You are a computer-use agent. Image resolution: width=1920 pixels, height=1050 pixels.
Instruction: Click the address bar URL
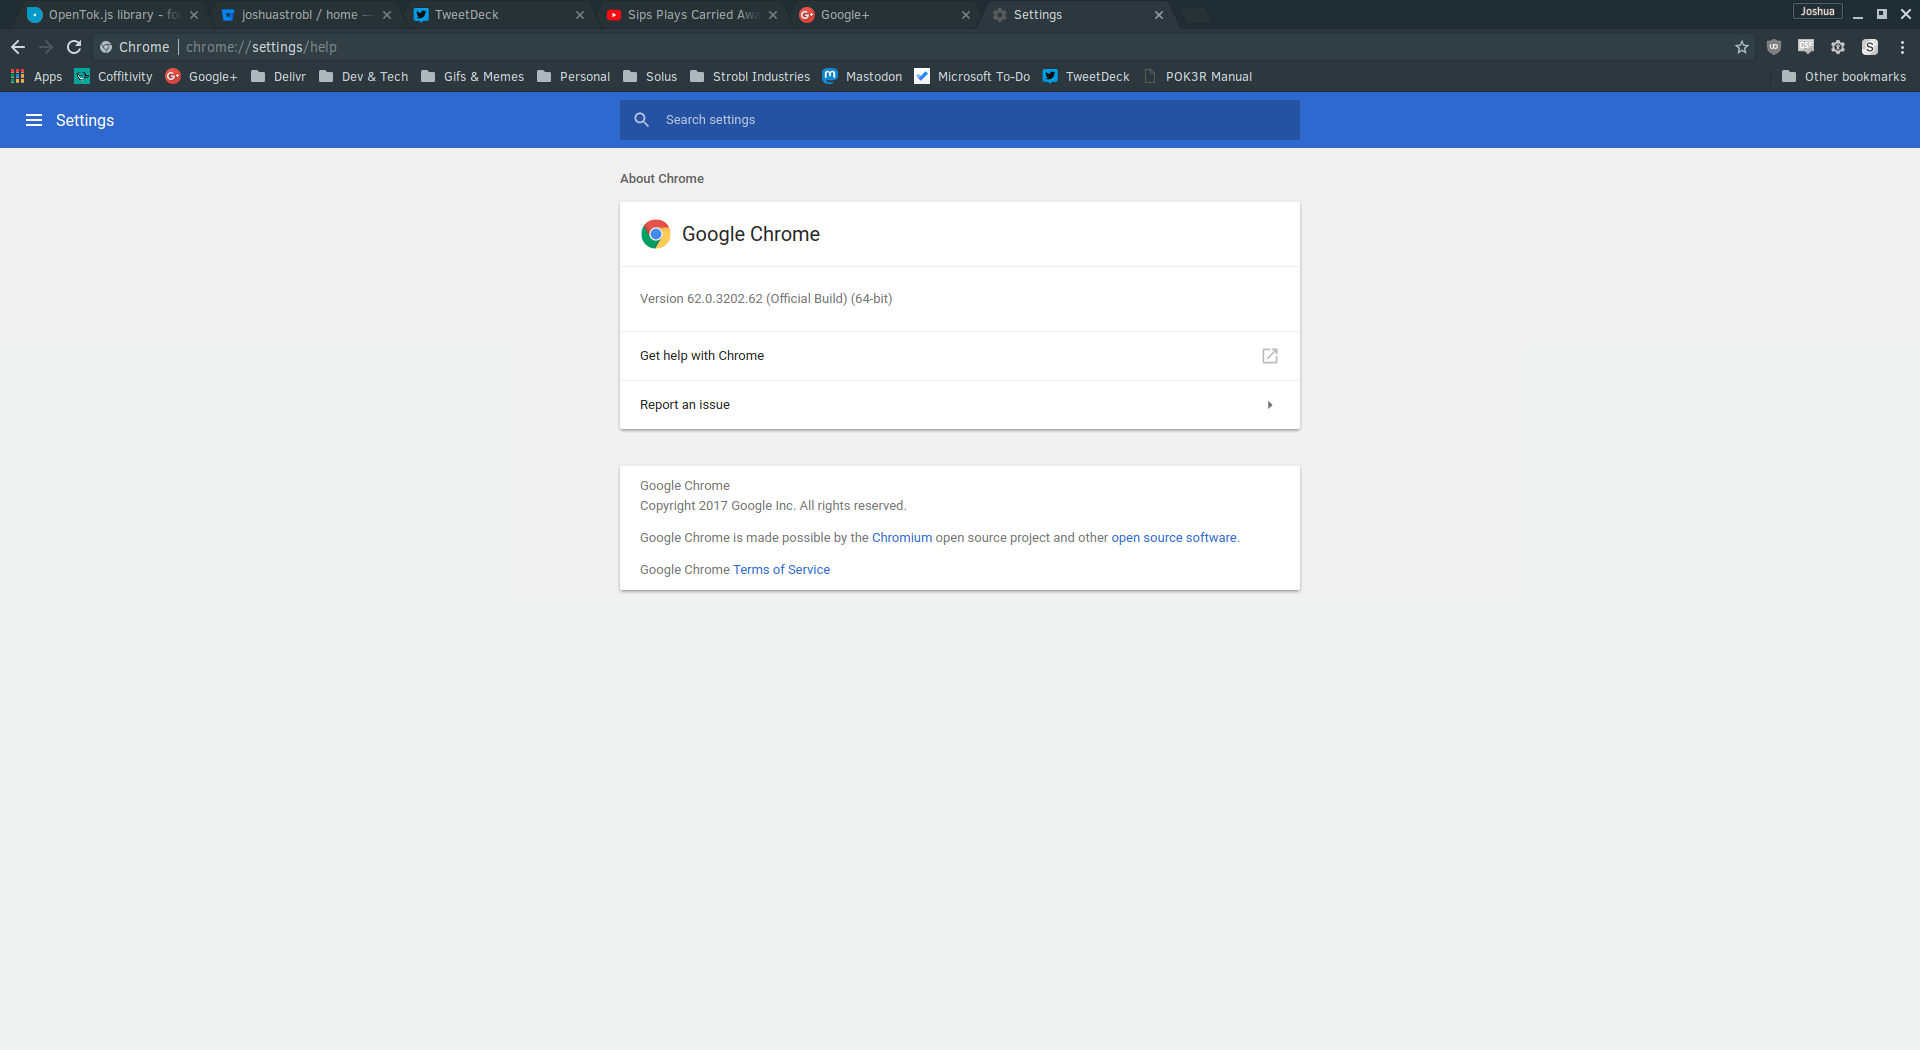point(261,47)
